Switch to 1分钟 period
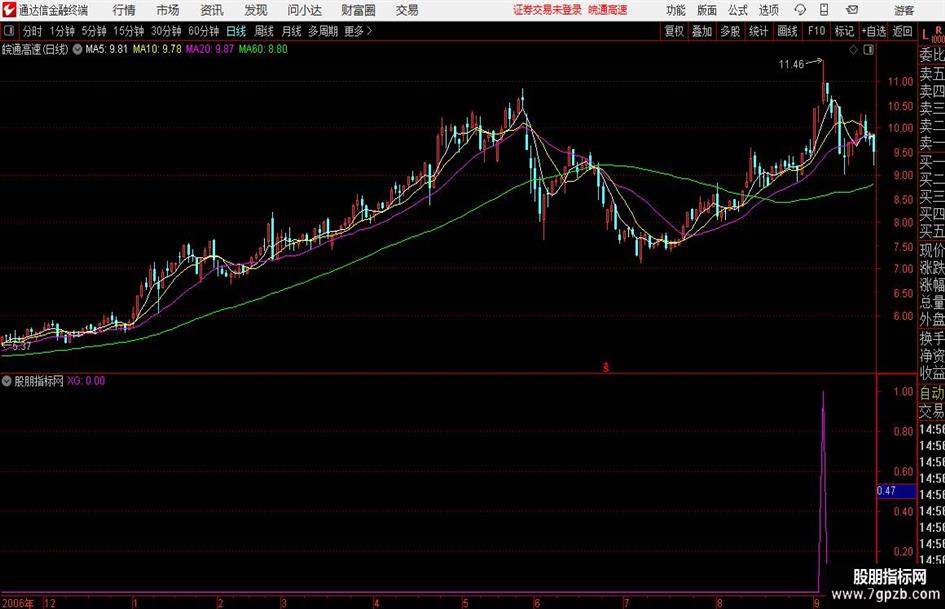 [62, 31]
